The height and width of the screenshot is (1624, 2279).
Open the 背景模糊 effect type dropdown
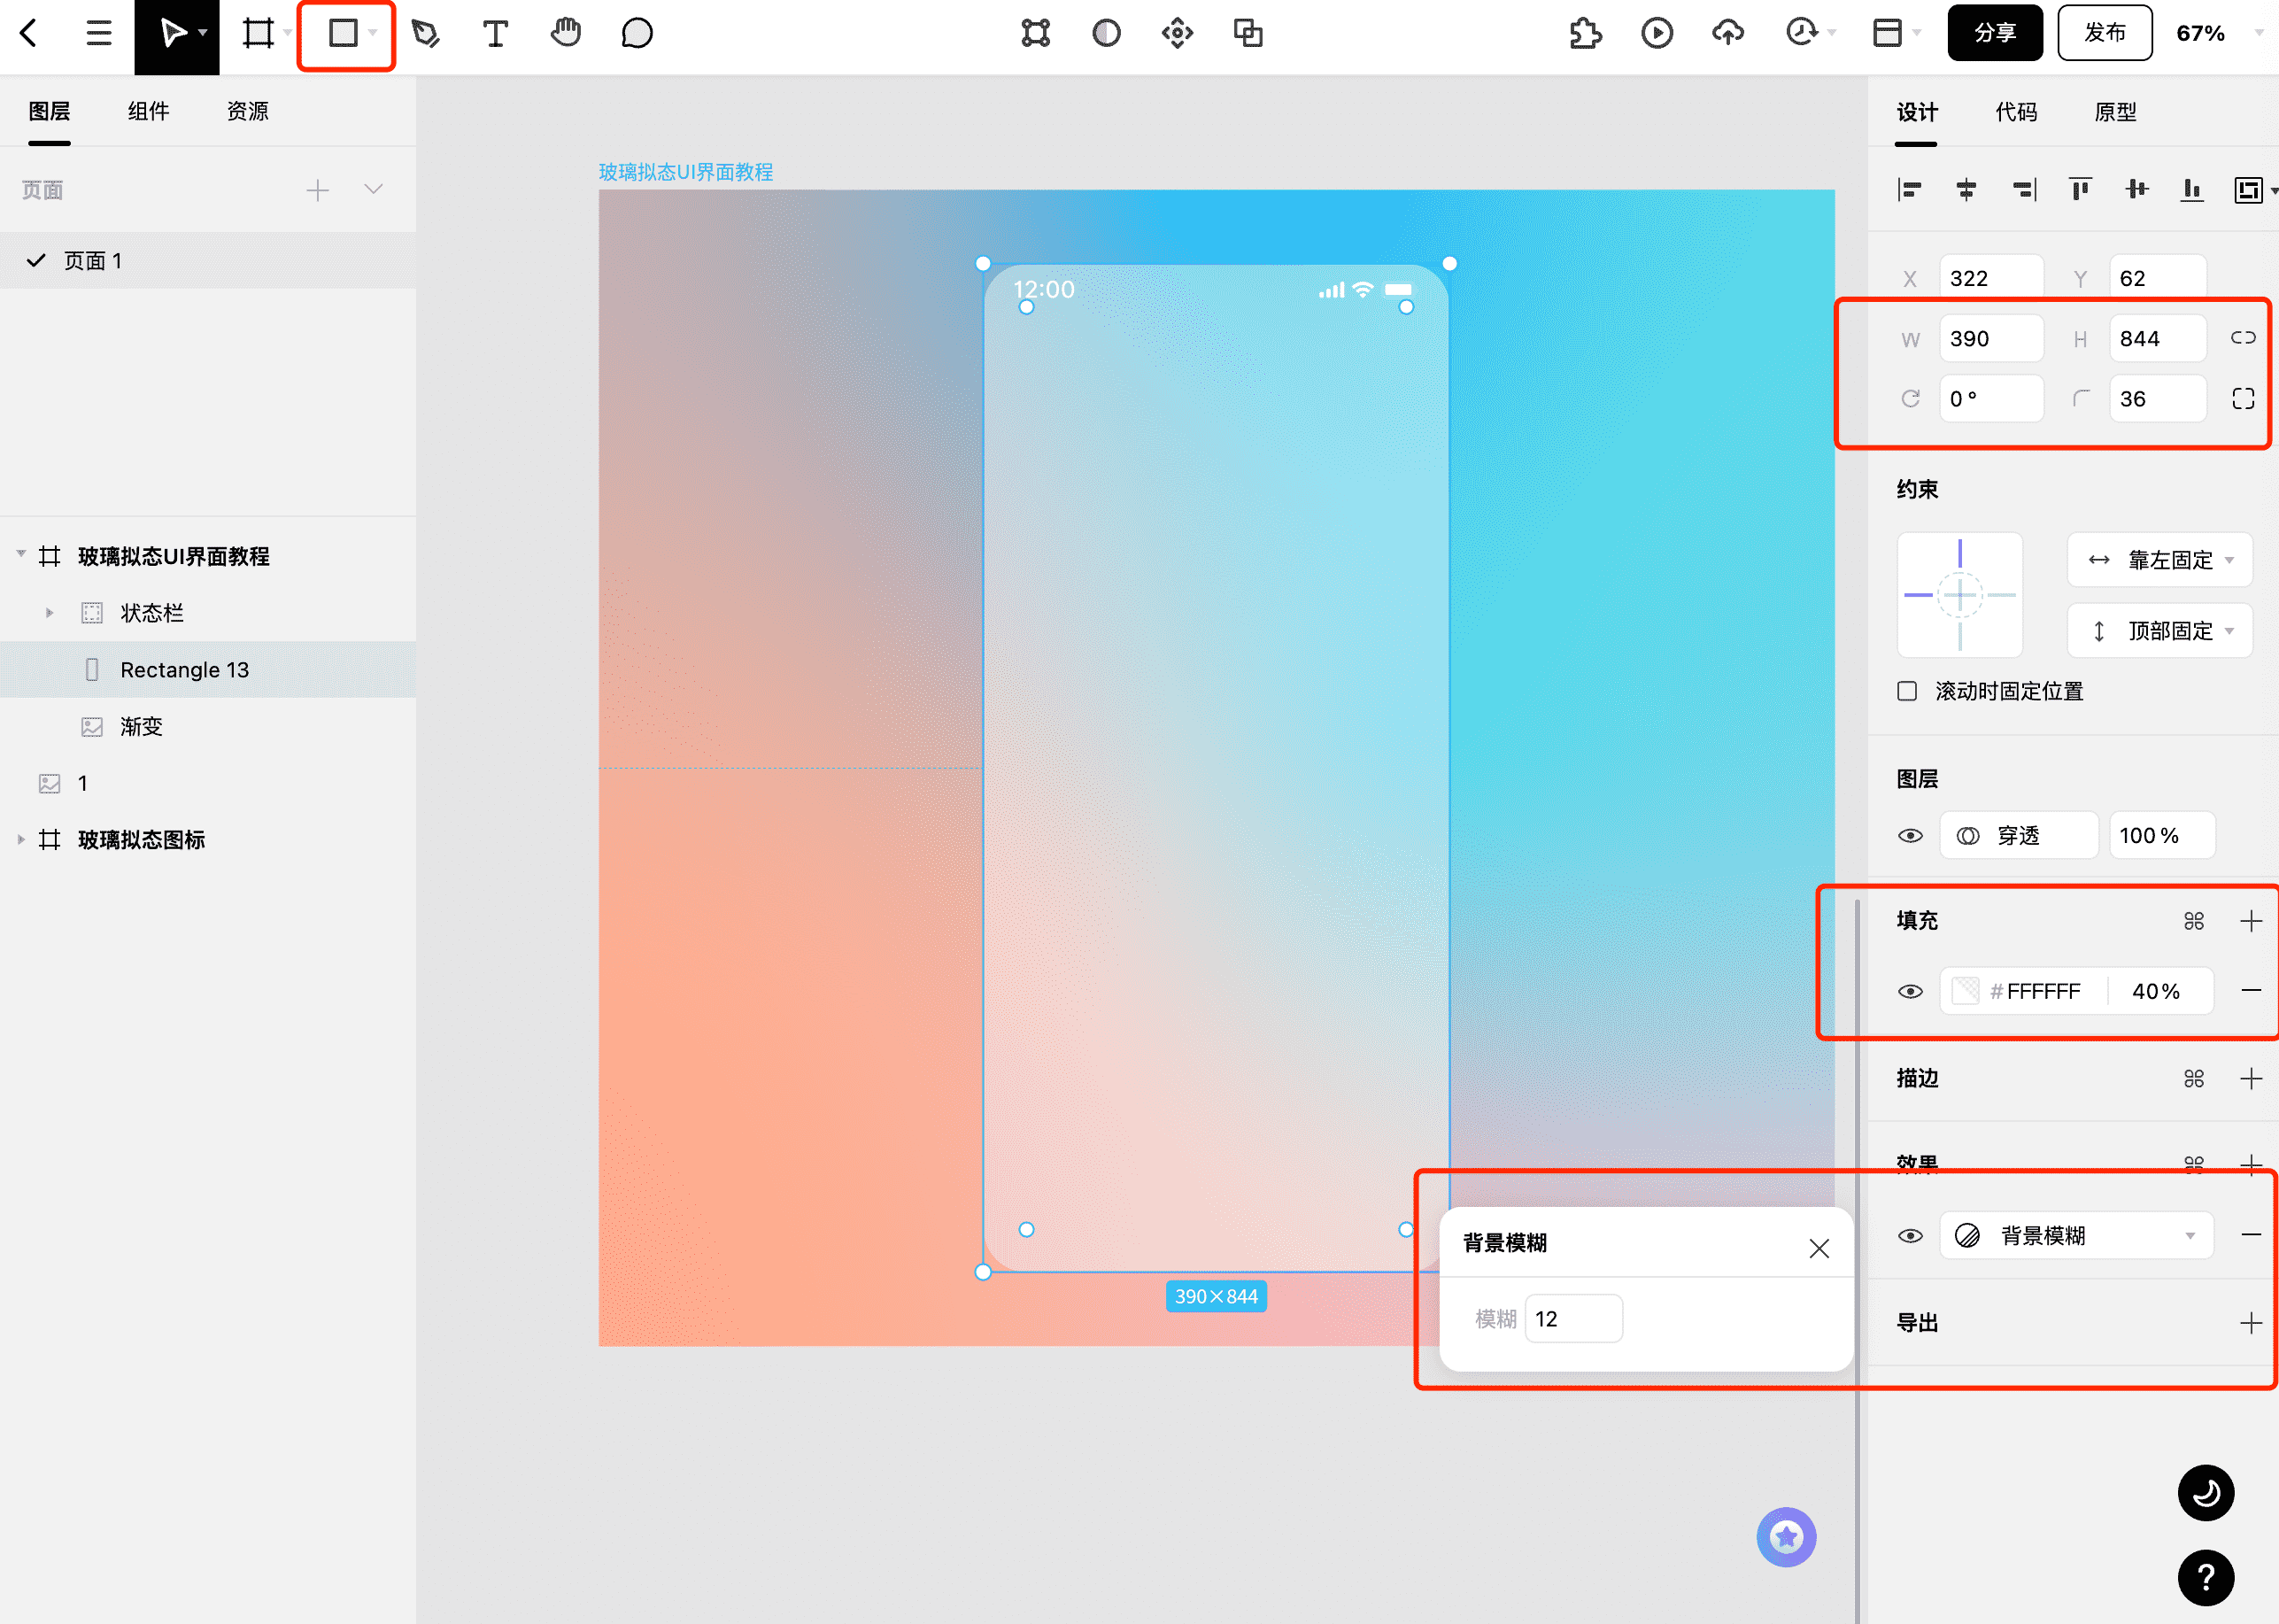tap(2076, 1236)
